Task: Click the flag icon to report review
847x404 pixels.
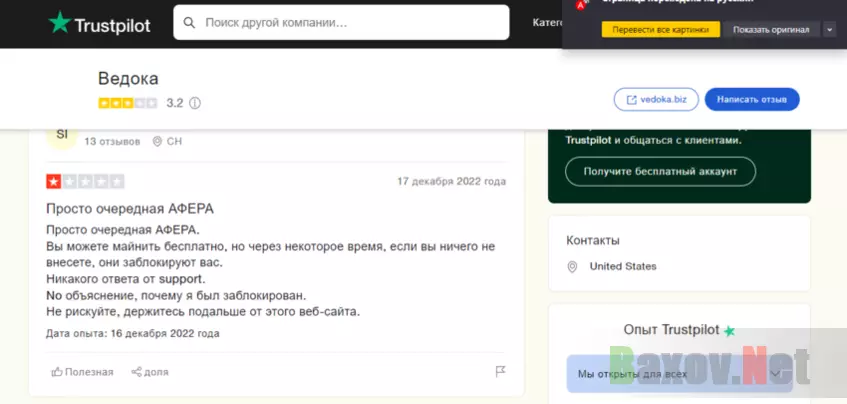Action: click(x=501, y=372)
